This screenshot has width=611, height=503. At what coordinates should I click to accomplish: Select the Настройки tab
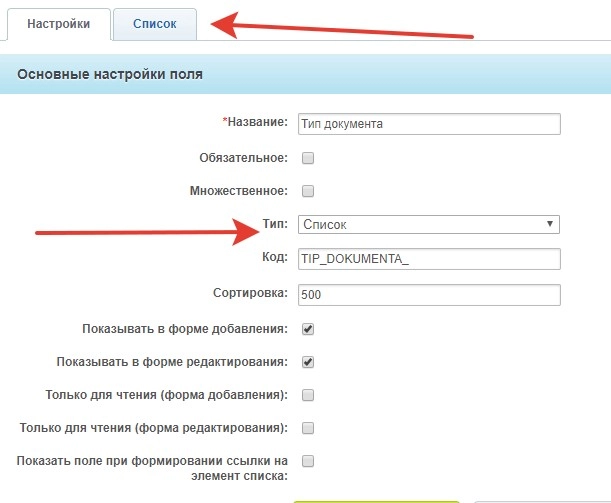[x=56, y=24]
